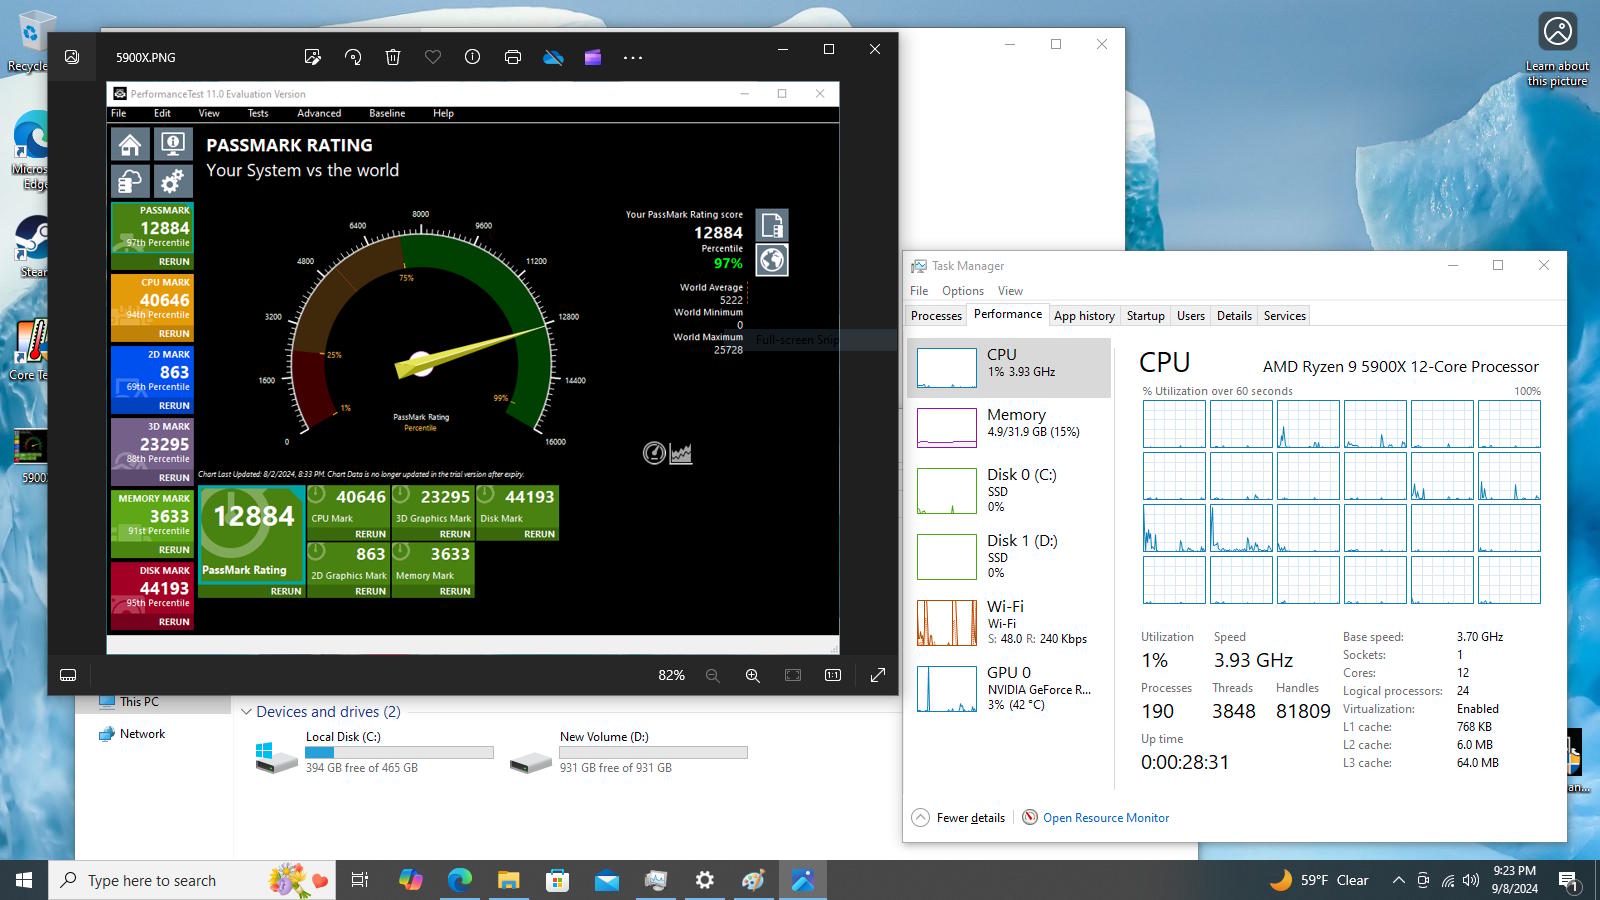Viewport: 1600px width, 900px height.
Task: Open the notification center icon
Action: pos(1569,880)
